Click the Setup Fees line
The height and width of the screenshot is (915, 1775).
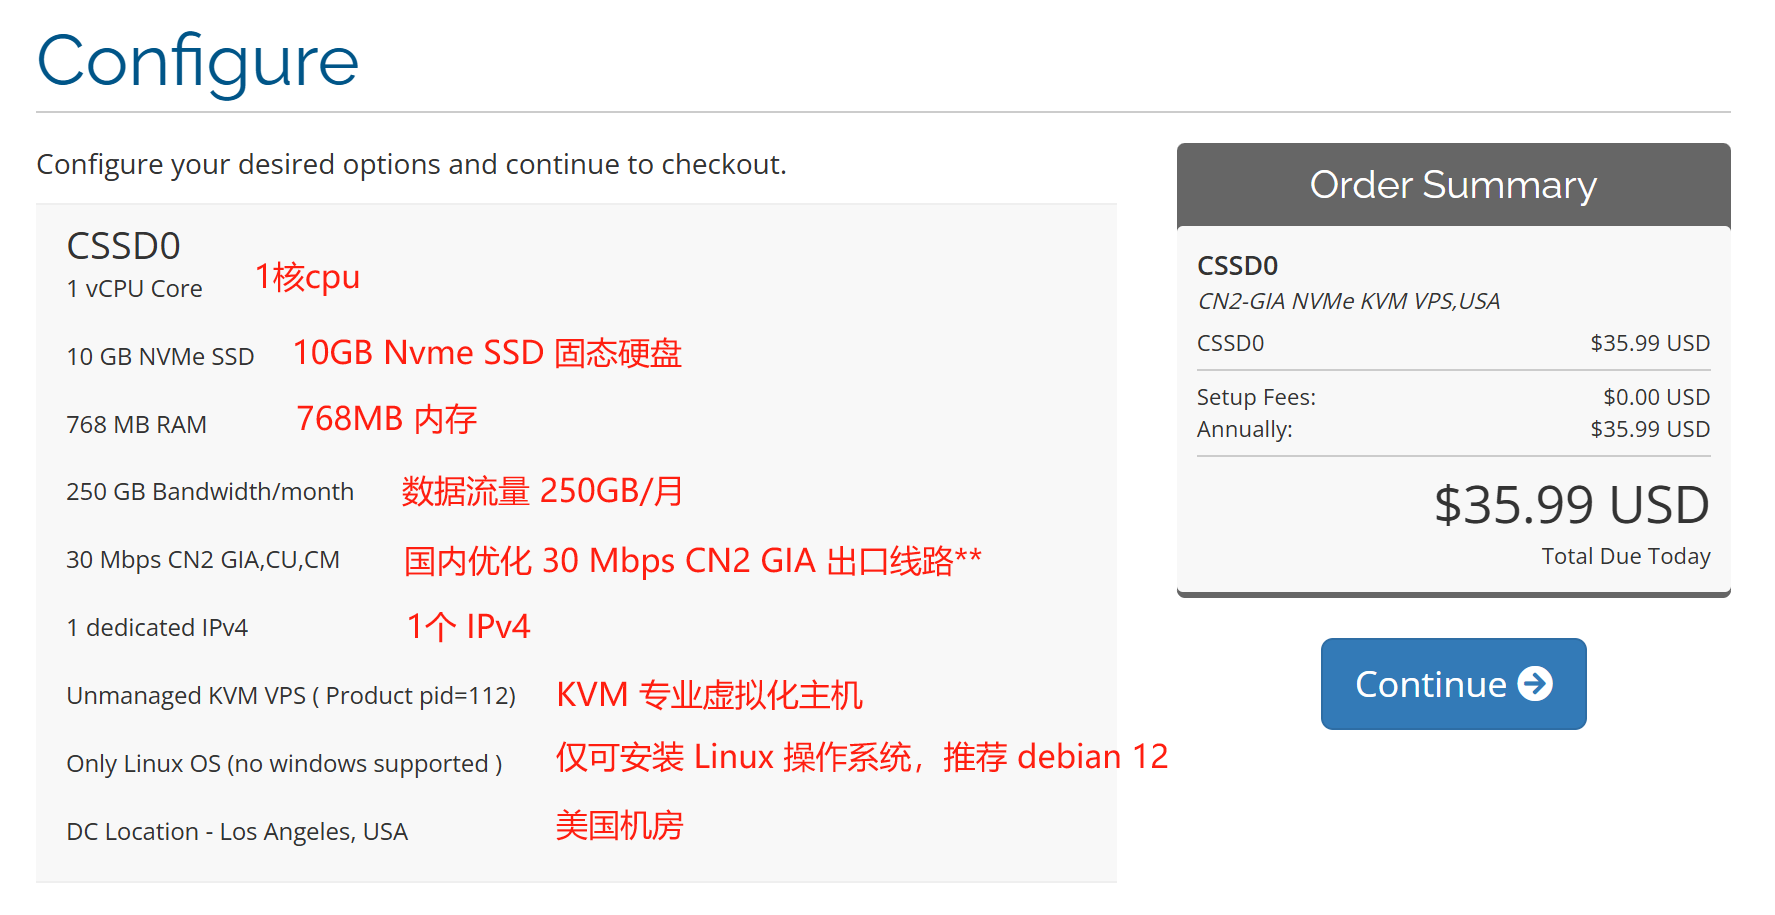1256,397
